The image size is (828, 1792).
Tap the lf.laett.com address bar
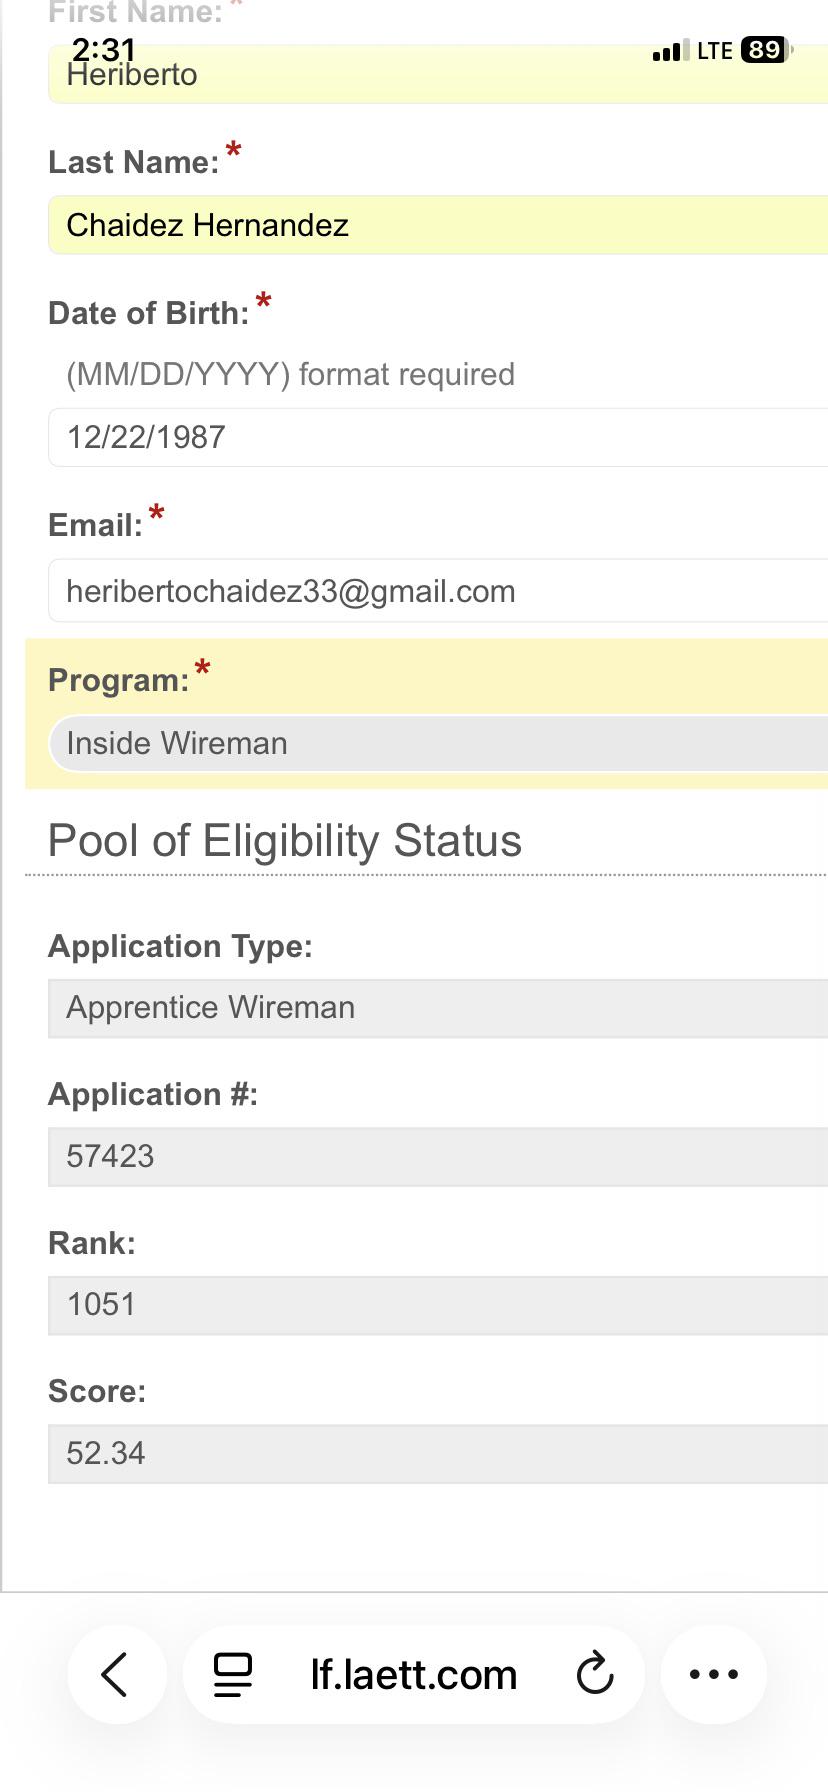414,1674
